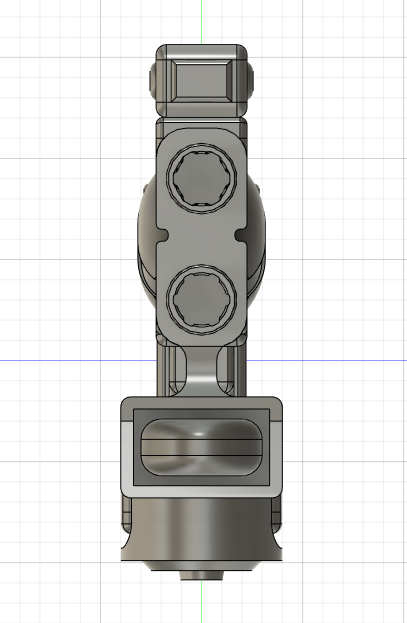This screenshot has width=407, height=623.
Task: Click the recessed rectangular face on top block
Action: [202, 81]
